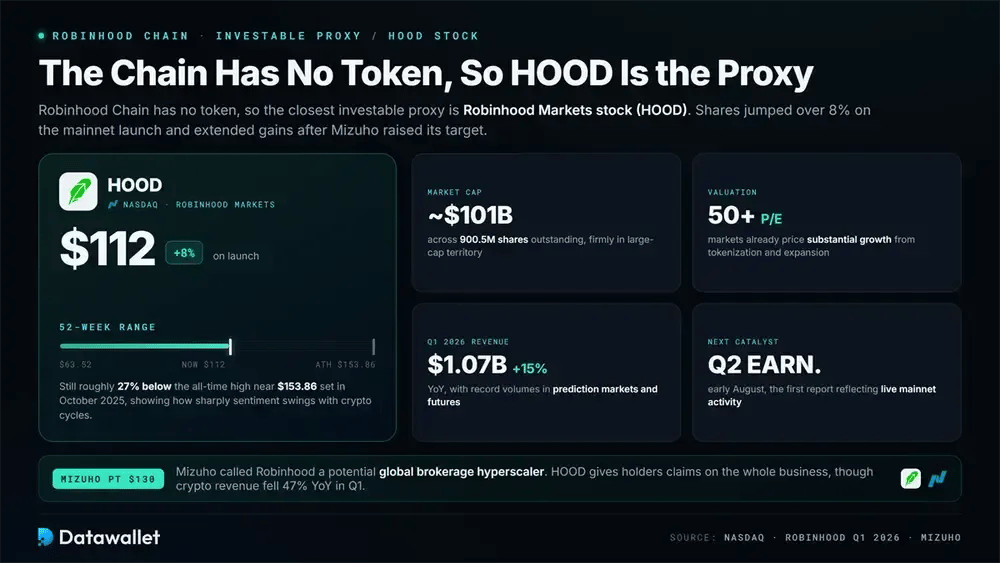Image resolution: width=1000 pixels, height=563 pixels.
Task: Click the INVESTABLE PROXY breadcrumb label
Action: coord(288,36)
